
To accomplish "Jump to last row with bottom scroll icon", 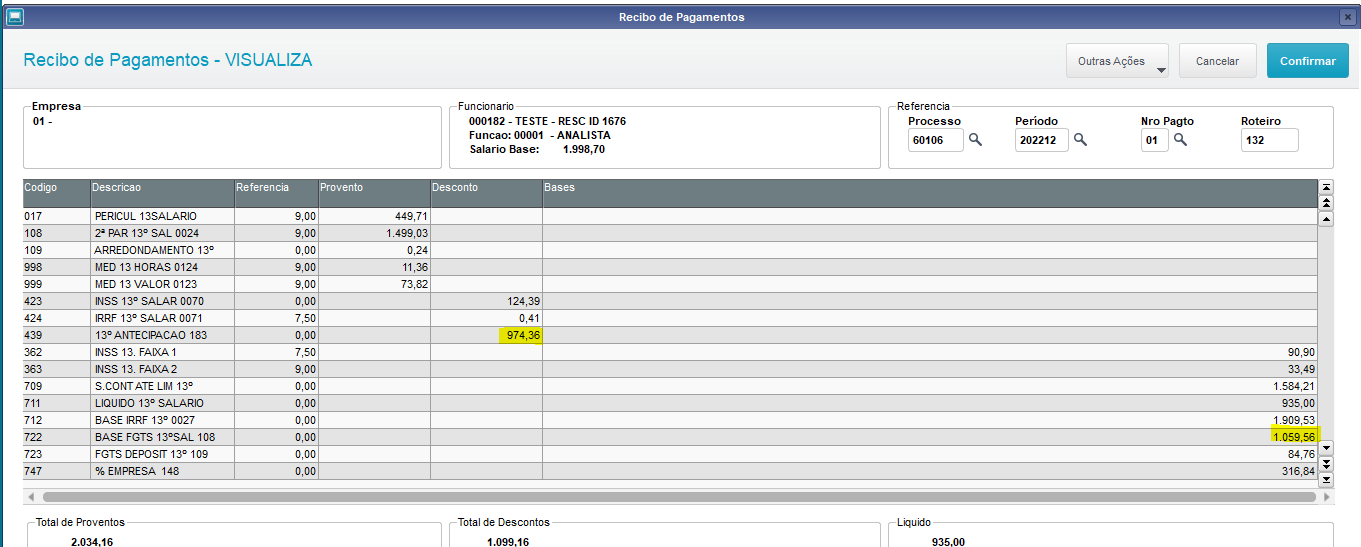I will 1326,480.
